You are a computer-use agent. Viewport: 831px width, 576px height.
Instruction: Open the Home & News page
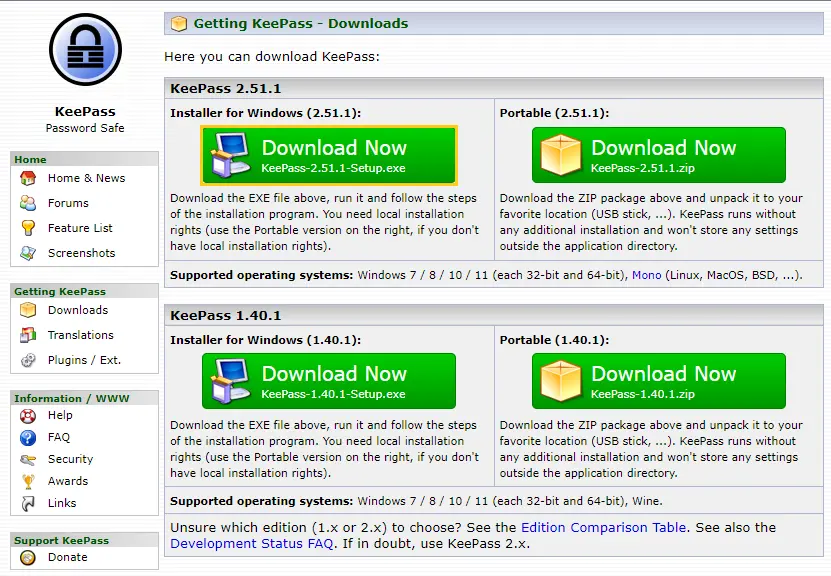(x=86, y=178)
